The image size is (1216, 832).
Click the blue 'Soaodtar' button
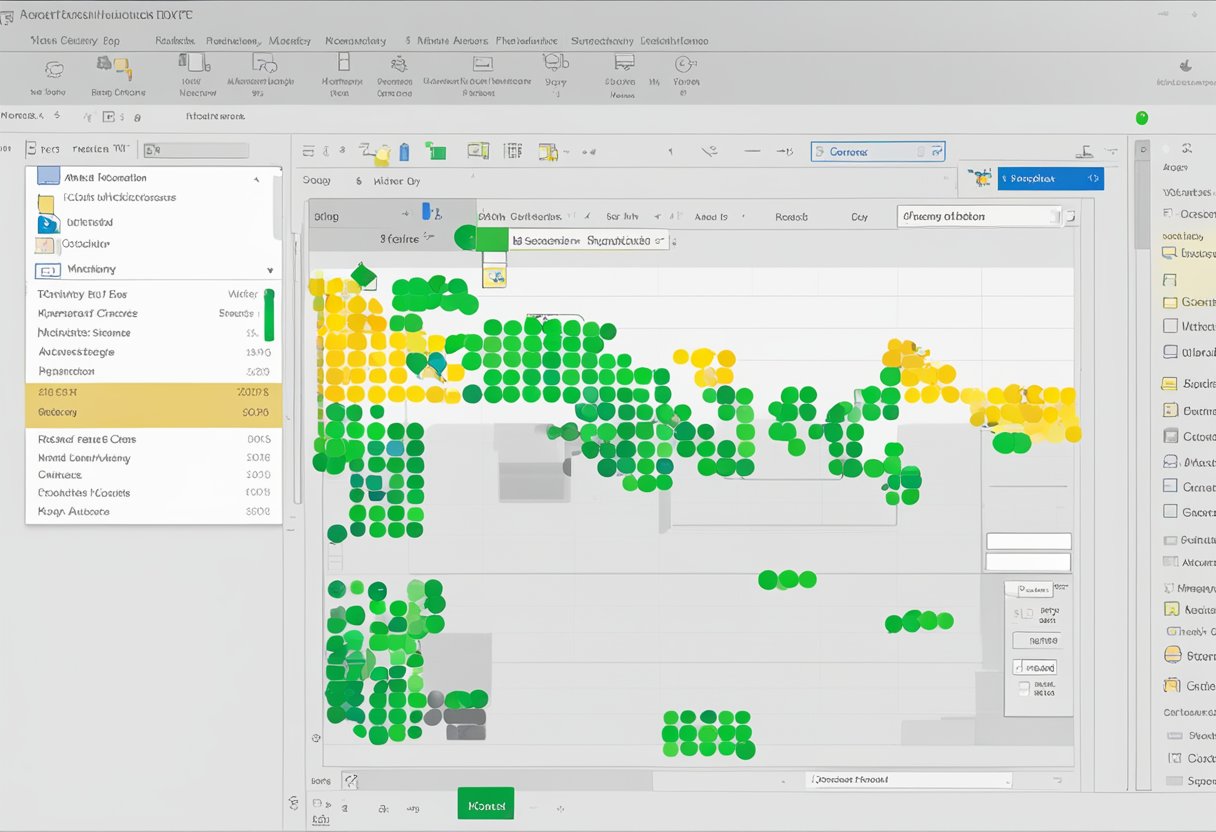pos(1049,179)
